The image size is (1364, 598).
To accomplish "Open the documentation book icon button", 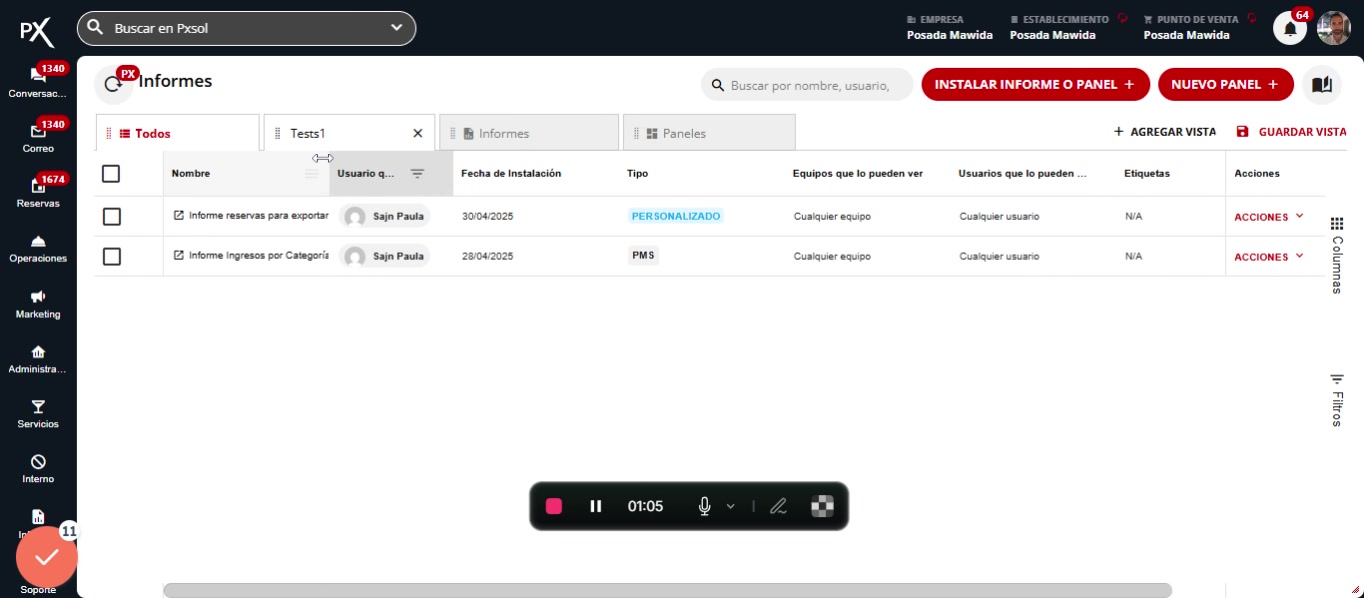I will click(x=1321, y=85).
